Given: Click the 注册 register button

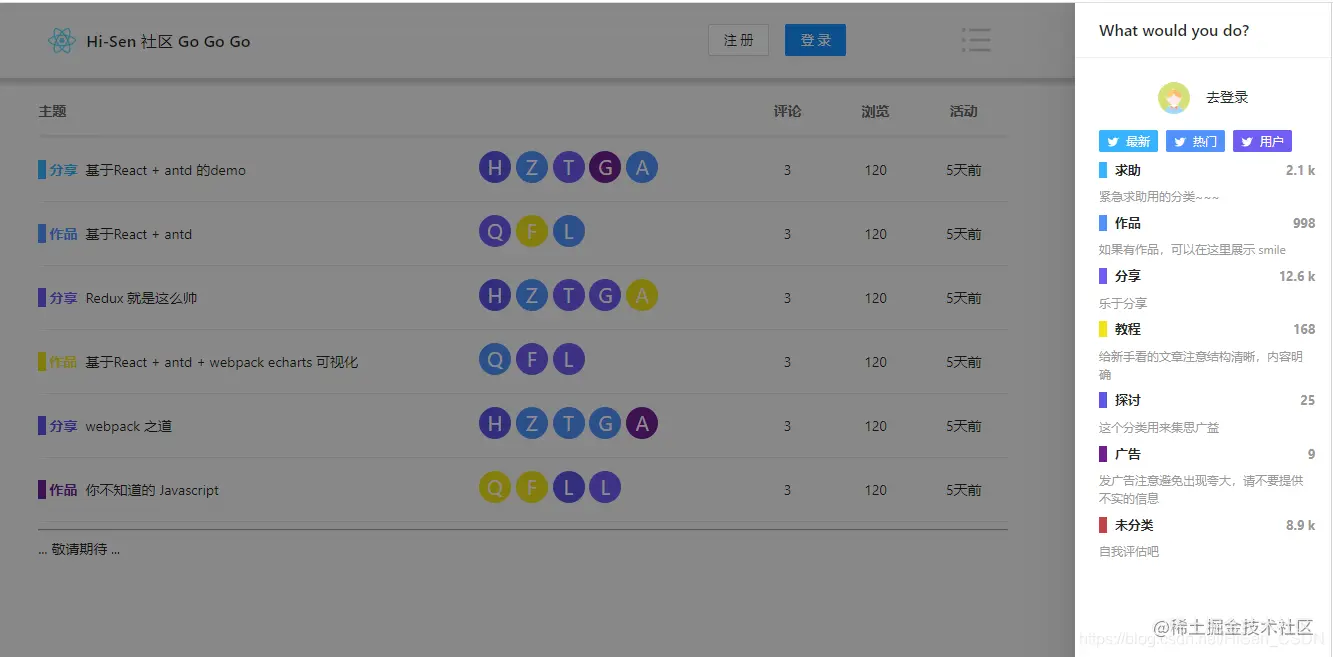Looking at the screenshot, I should [738, 40].
